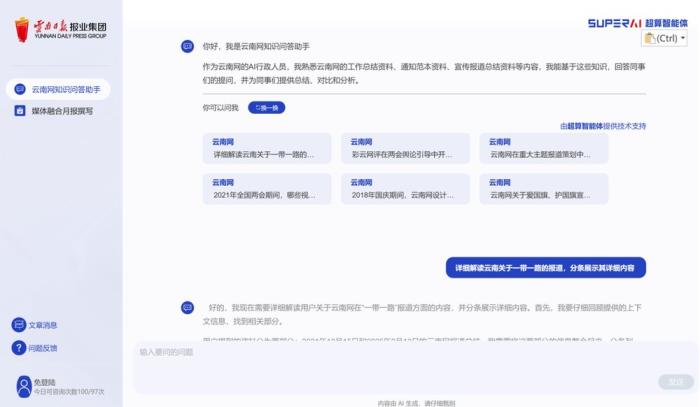
Task: Open 云南网知识问答助手 in sidebar
Action: tap(58, 89)
